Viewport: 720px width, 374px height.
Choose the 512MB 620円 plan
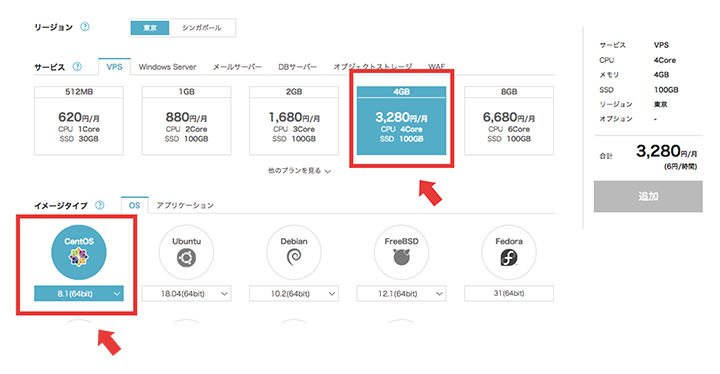pos(79,120)
